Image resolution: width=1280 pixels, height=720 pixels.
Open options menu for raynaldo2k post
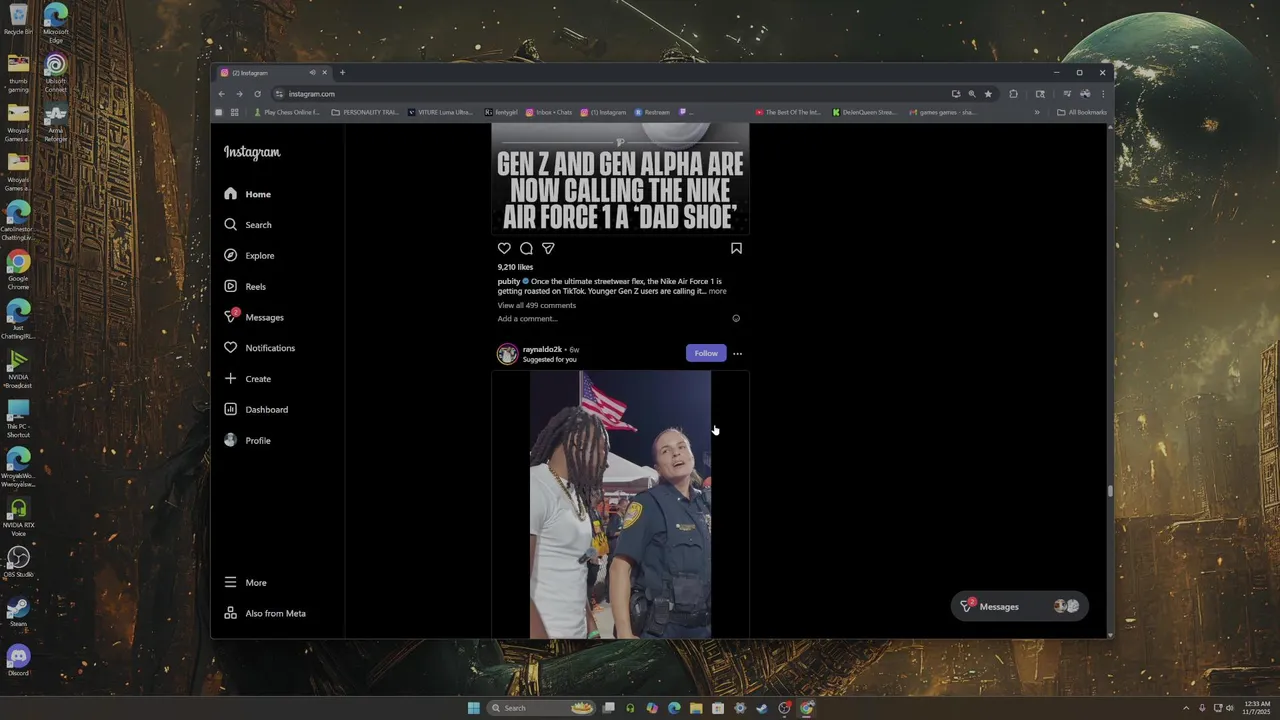[738, 353]
